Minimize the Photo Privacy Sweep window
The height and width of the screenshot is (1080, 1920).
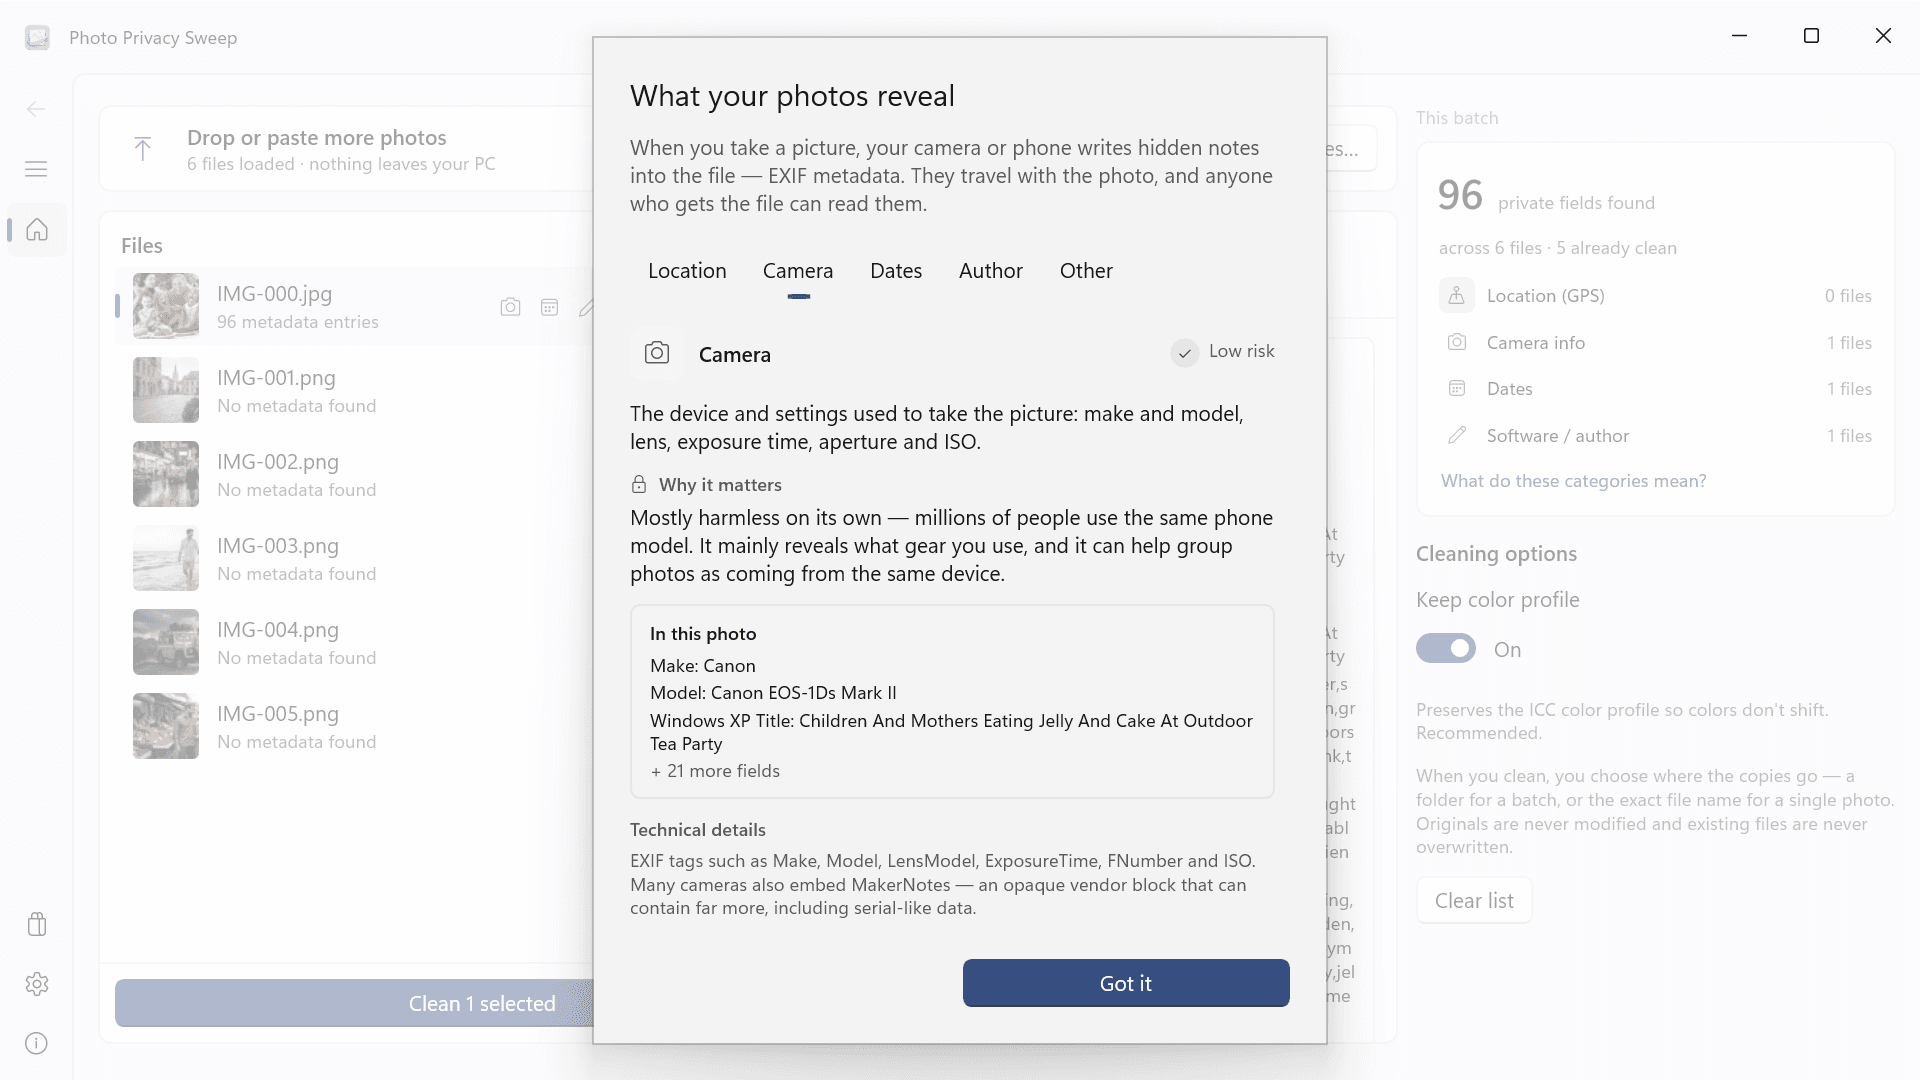click(x=1740, y=36)
